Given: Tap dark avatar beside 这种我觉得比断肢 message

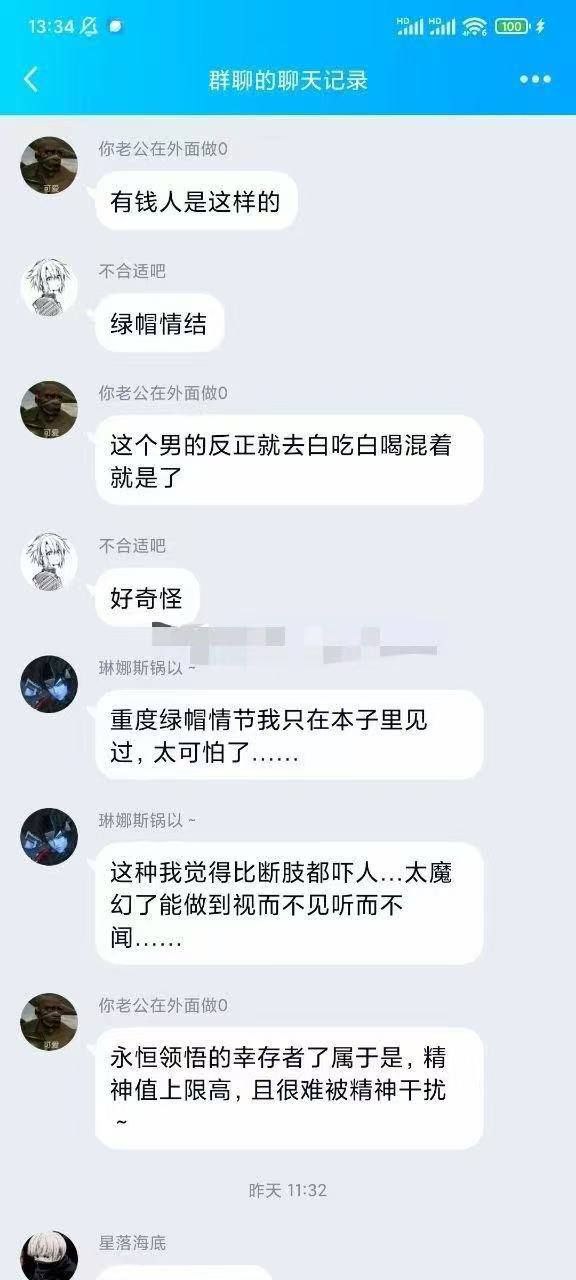Looking at the screenshot, I should coord(49,837).
